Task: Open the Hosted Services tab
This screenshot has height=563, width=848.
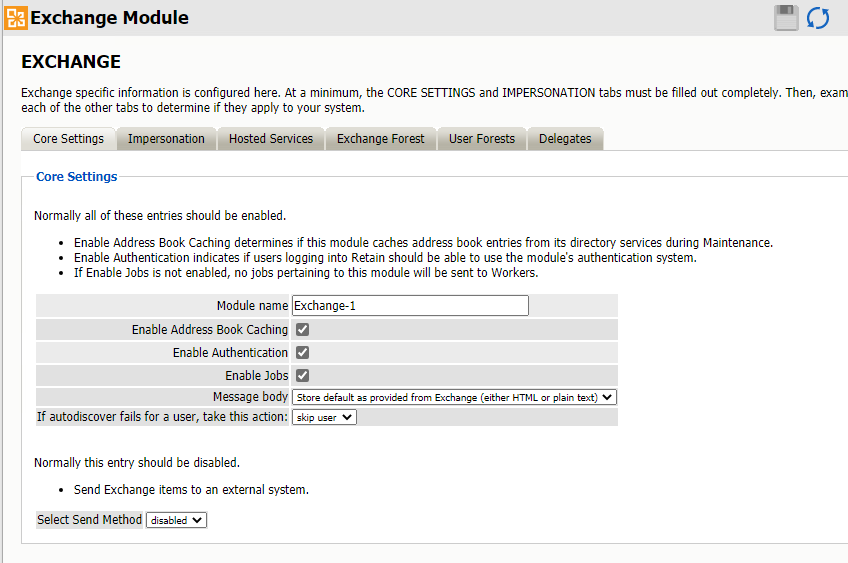Action: pyautogui.click(x=270, y=139)
